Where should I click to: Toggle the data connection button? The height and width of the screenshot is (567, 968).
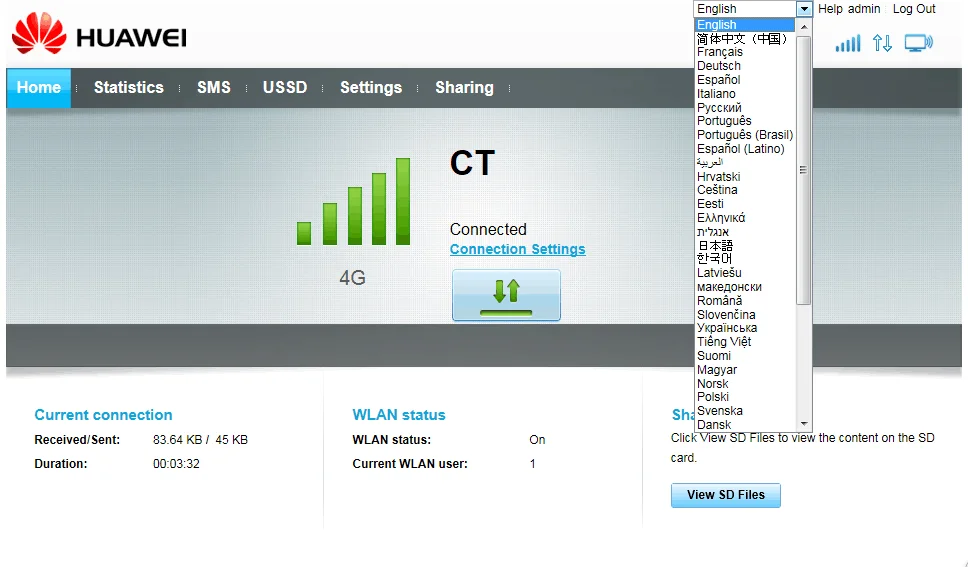(506, 295)
